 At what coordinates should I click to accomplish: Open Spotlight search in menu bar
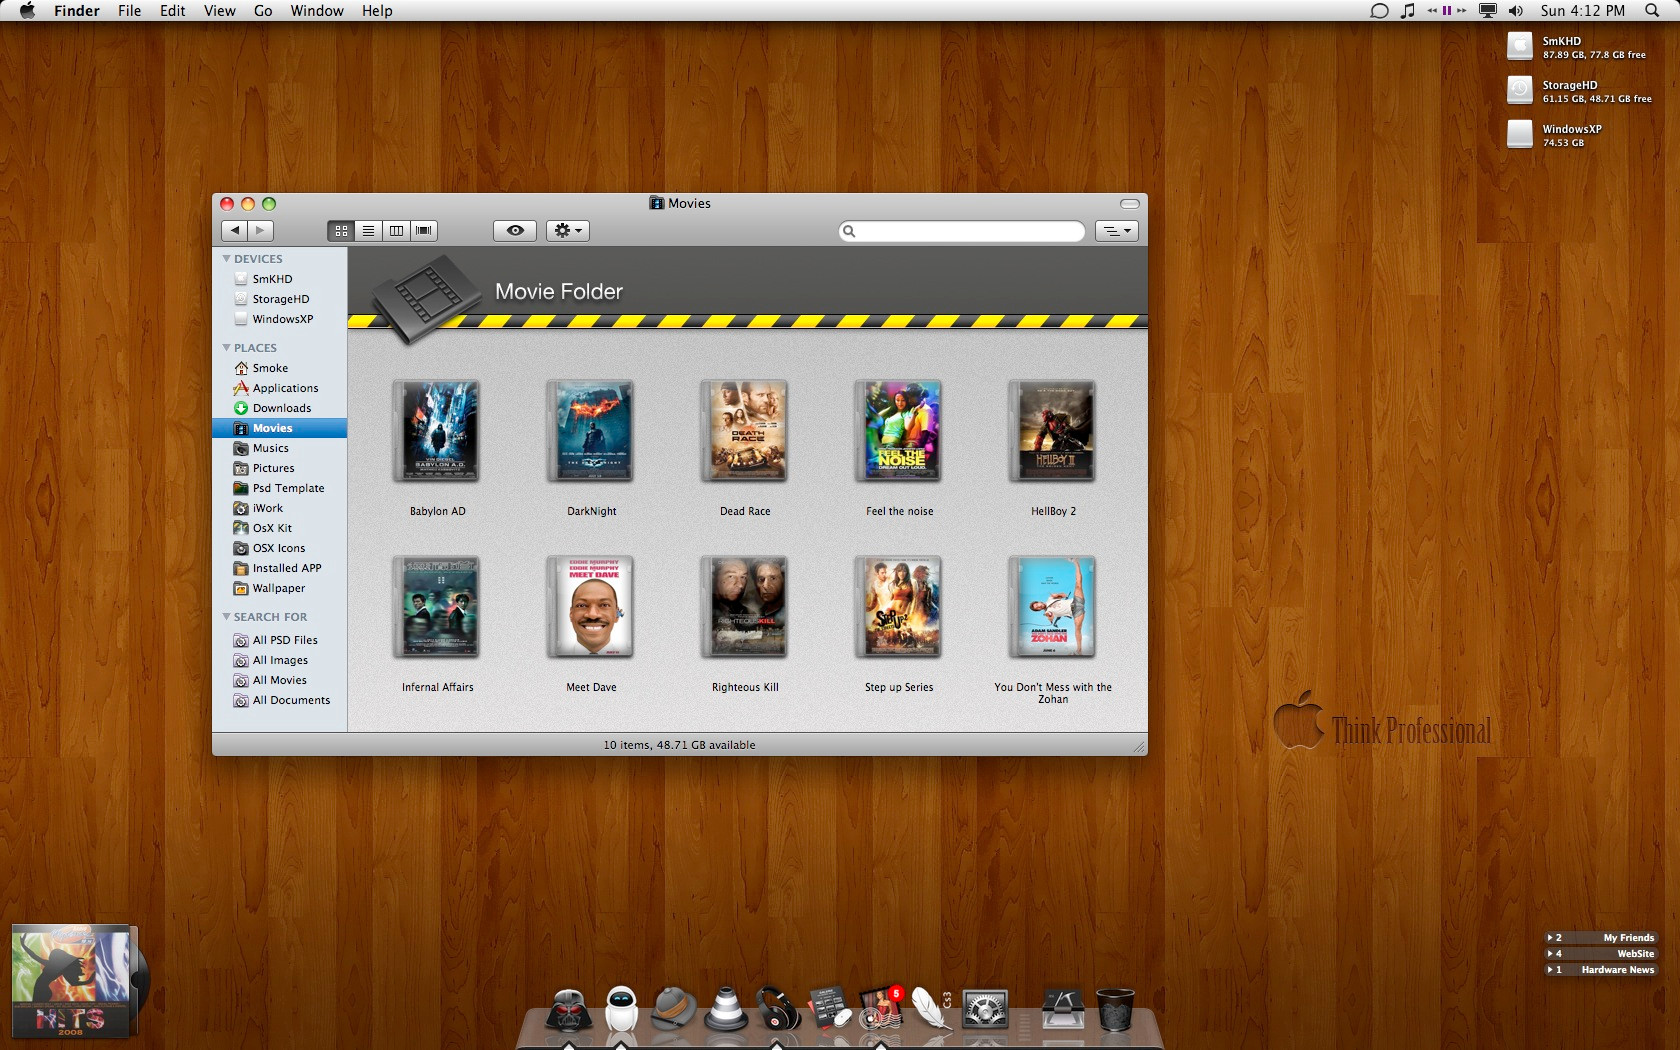1652,11
